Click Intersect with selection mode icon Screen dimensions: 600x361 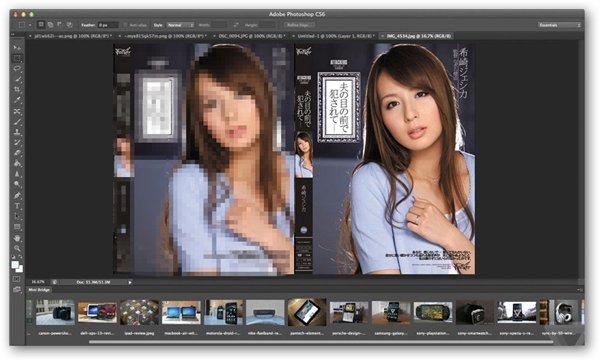coord(69,25)
